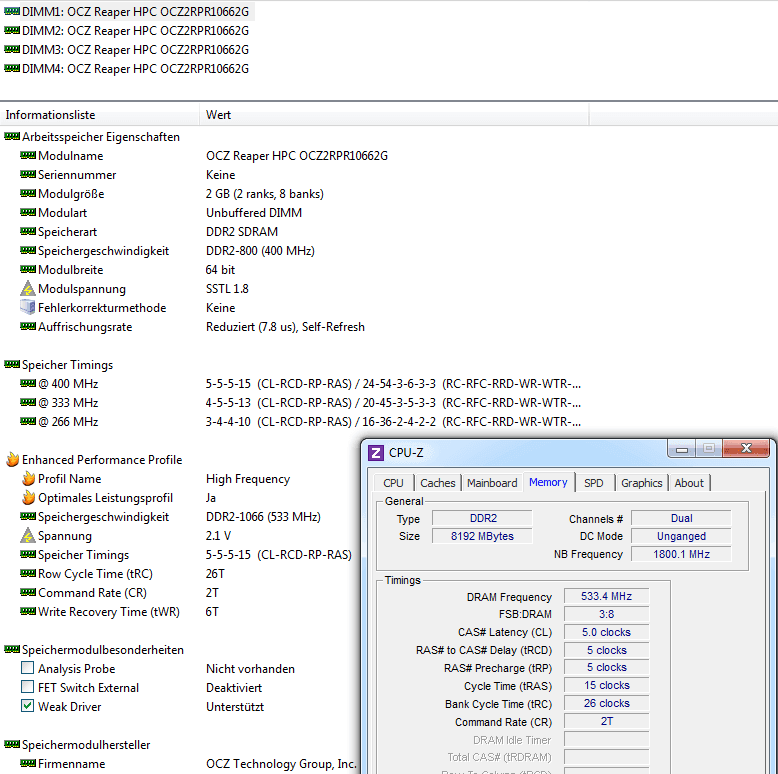Click the DRAM Frequency value 533.4 MHz
This screenshot has height=774, width=778.
606,596
